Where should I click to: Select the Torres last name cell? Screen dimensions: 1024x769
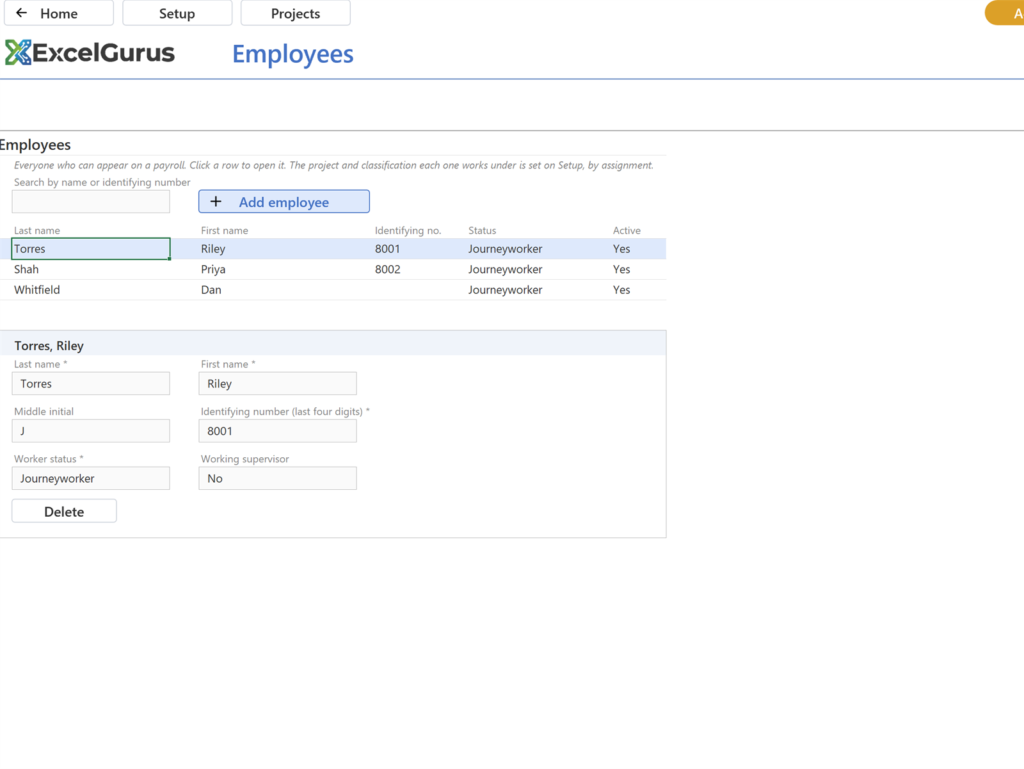(91, 249)
